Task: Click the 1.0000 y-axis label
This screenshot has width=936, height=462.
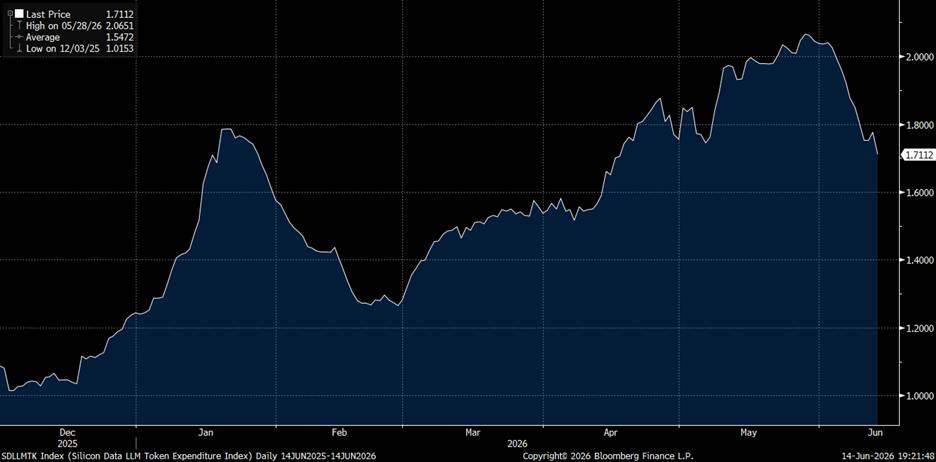Action: tap(920, 396)
